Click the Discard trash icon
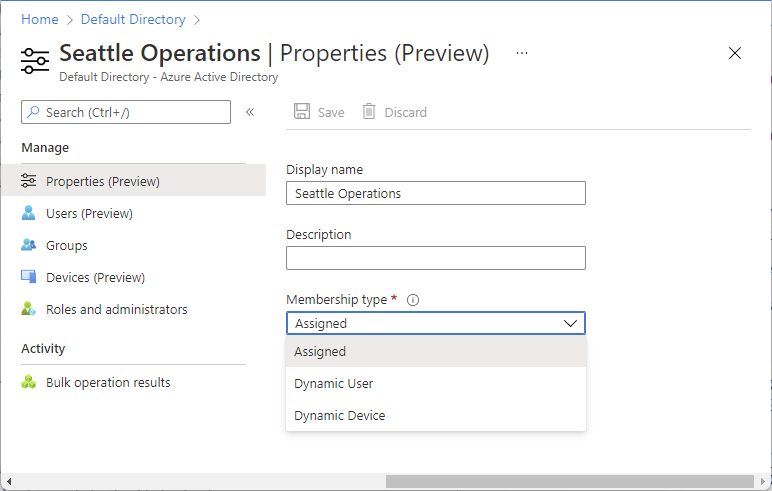Screen dimensions: 772x491 pos(370,112)
